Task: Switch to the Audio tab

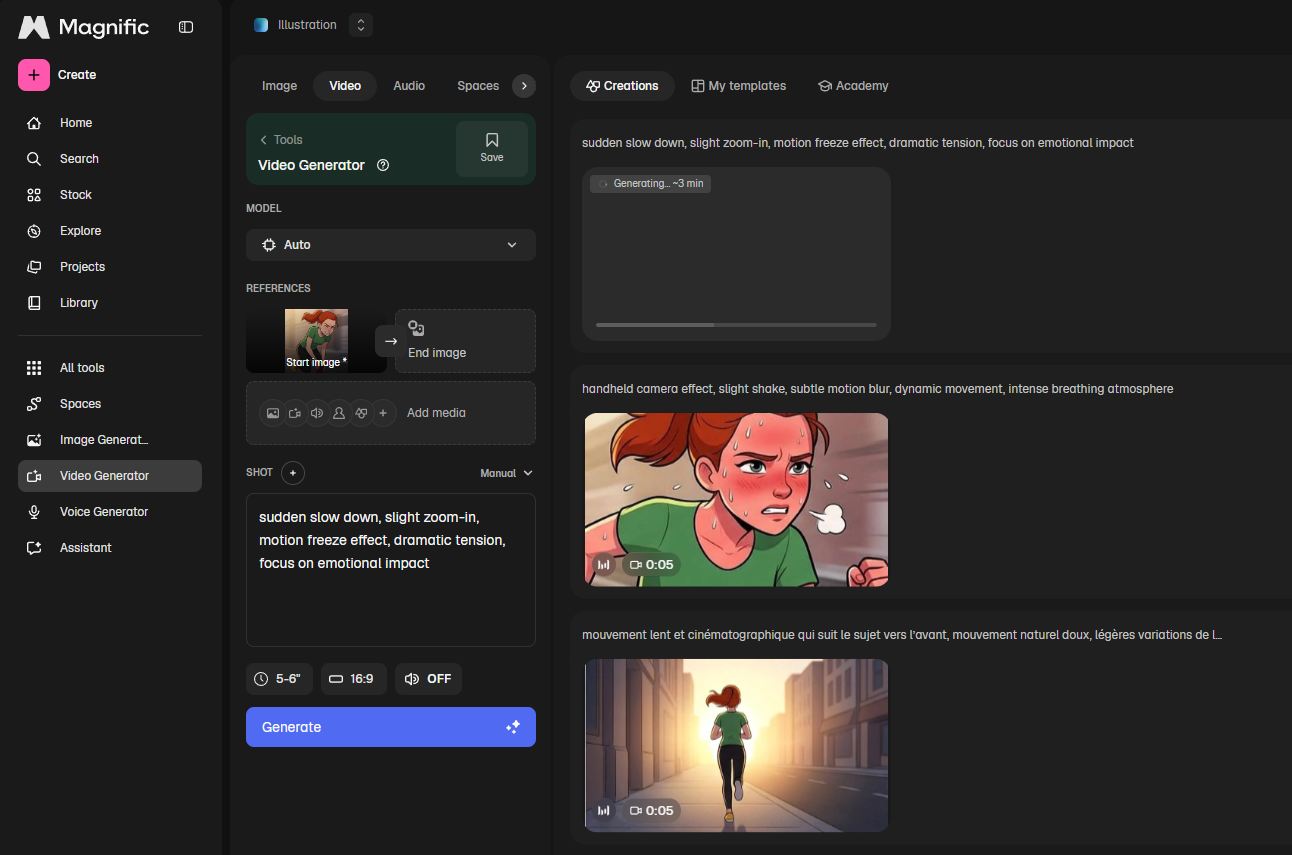Action: click(409, 86)
